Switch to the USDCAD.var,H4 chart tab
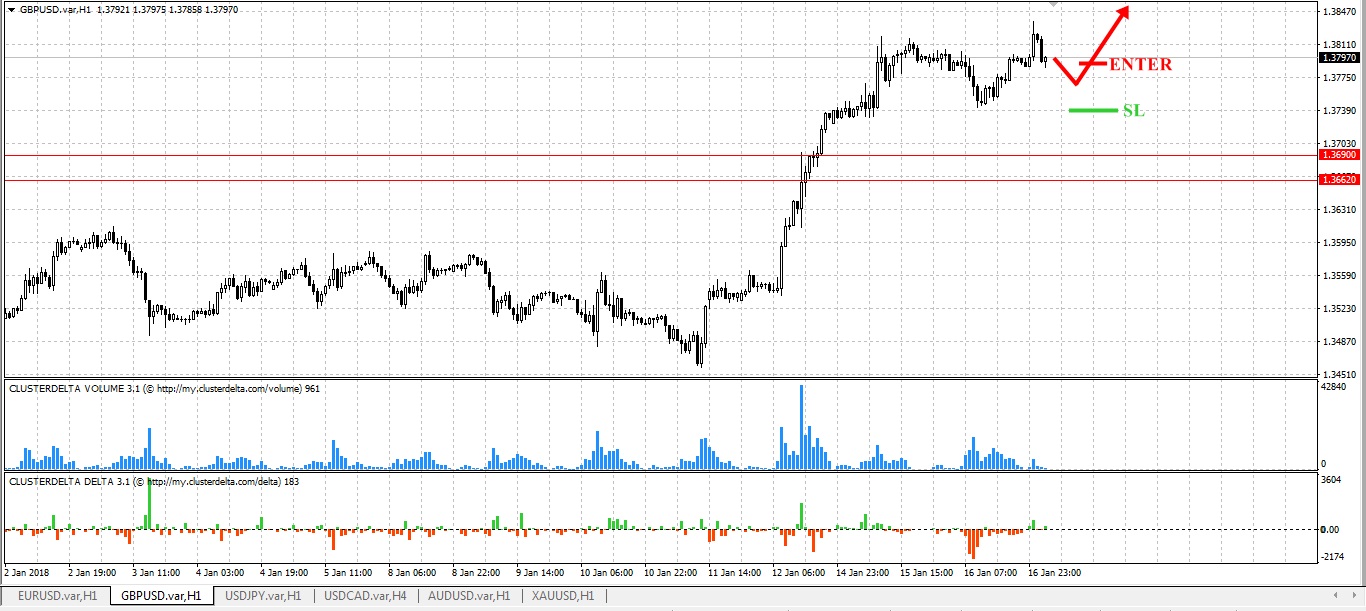The width and height of the screenshot is (1366, 611). [365, 596]
